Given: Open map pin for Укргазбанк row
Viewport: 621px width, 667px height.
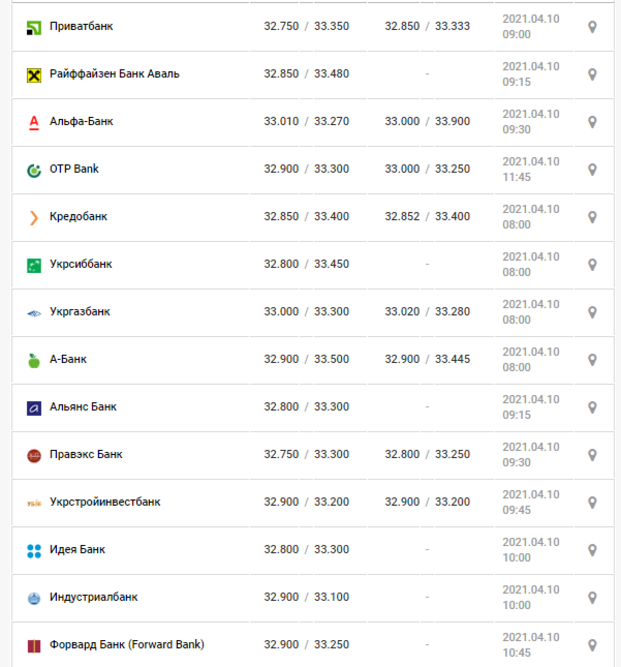Looking at the screenshot, I should [x=592, y=313].
